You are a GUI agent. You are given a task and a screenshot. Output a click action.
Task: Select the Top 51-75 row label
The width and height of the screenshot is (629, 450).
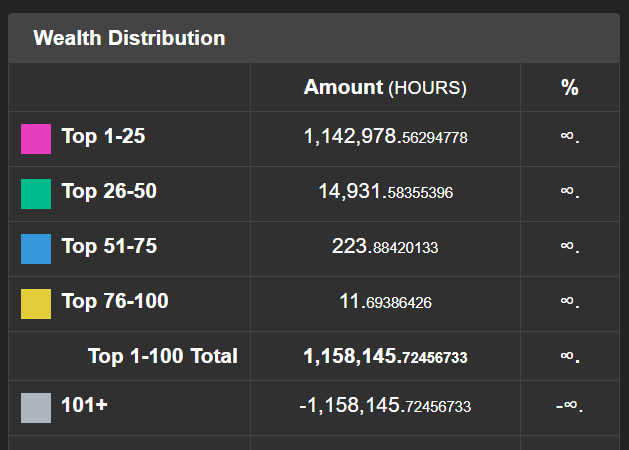click(x=109, y=246)
